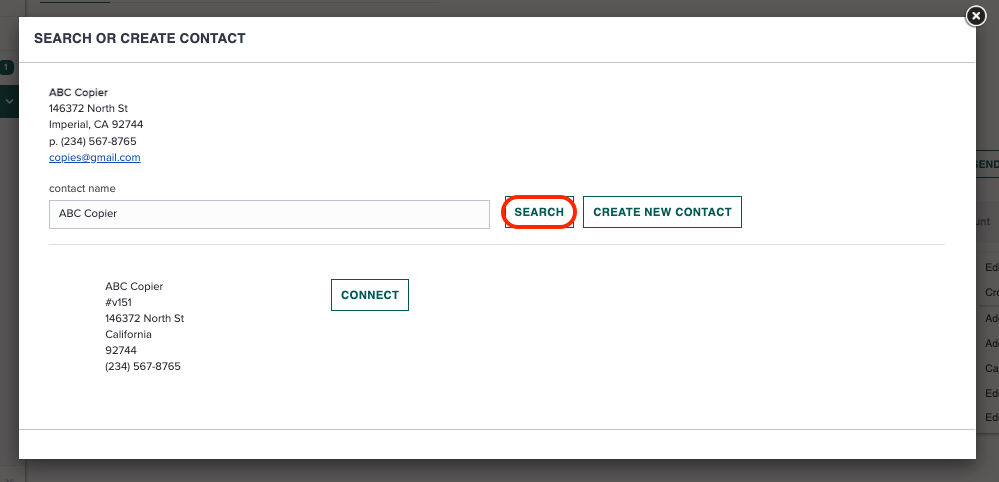
Task: Click California in the search result
Action: [x=128, y=334]
